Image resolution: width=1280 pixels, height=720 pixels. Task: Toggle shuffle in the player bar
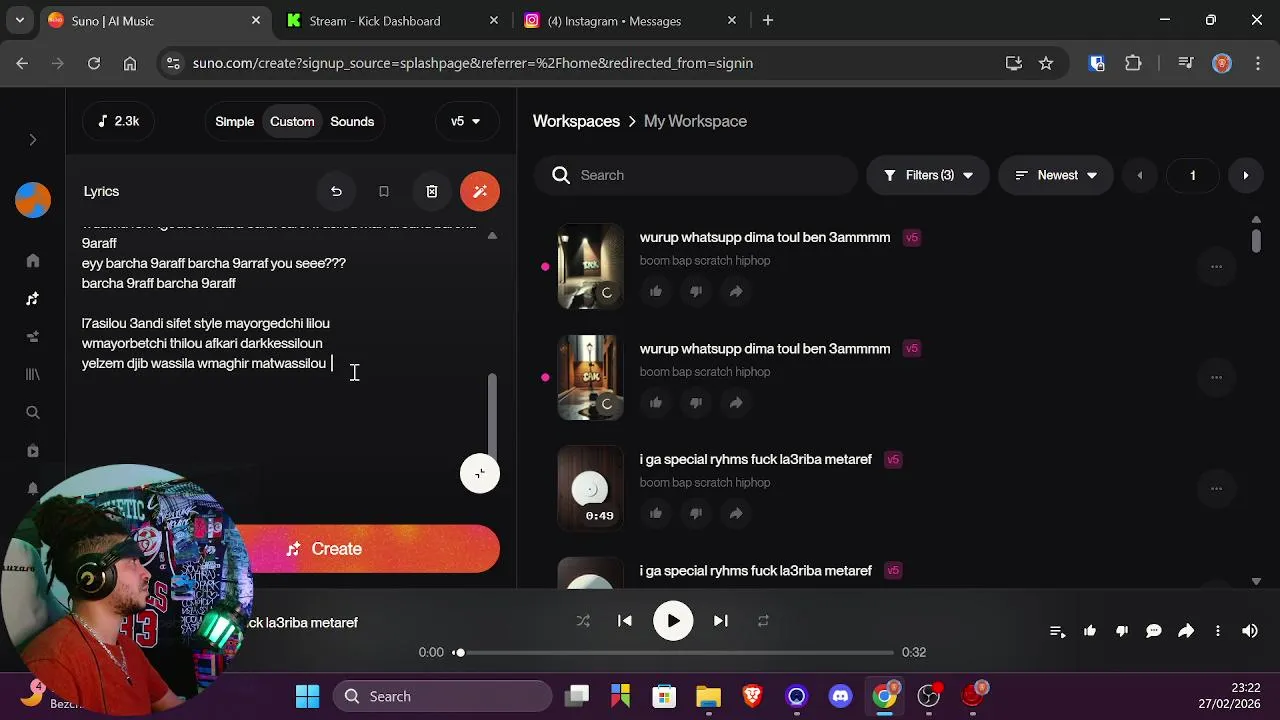pos(583,621)
